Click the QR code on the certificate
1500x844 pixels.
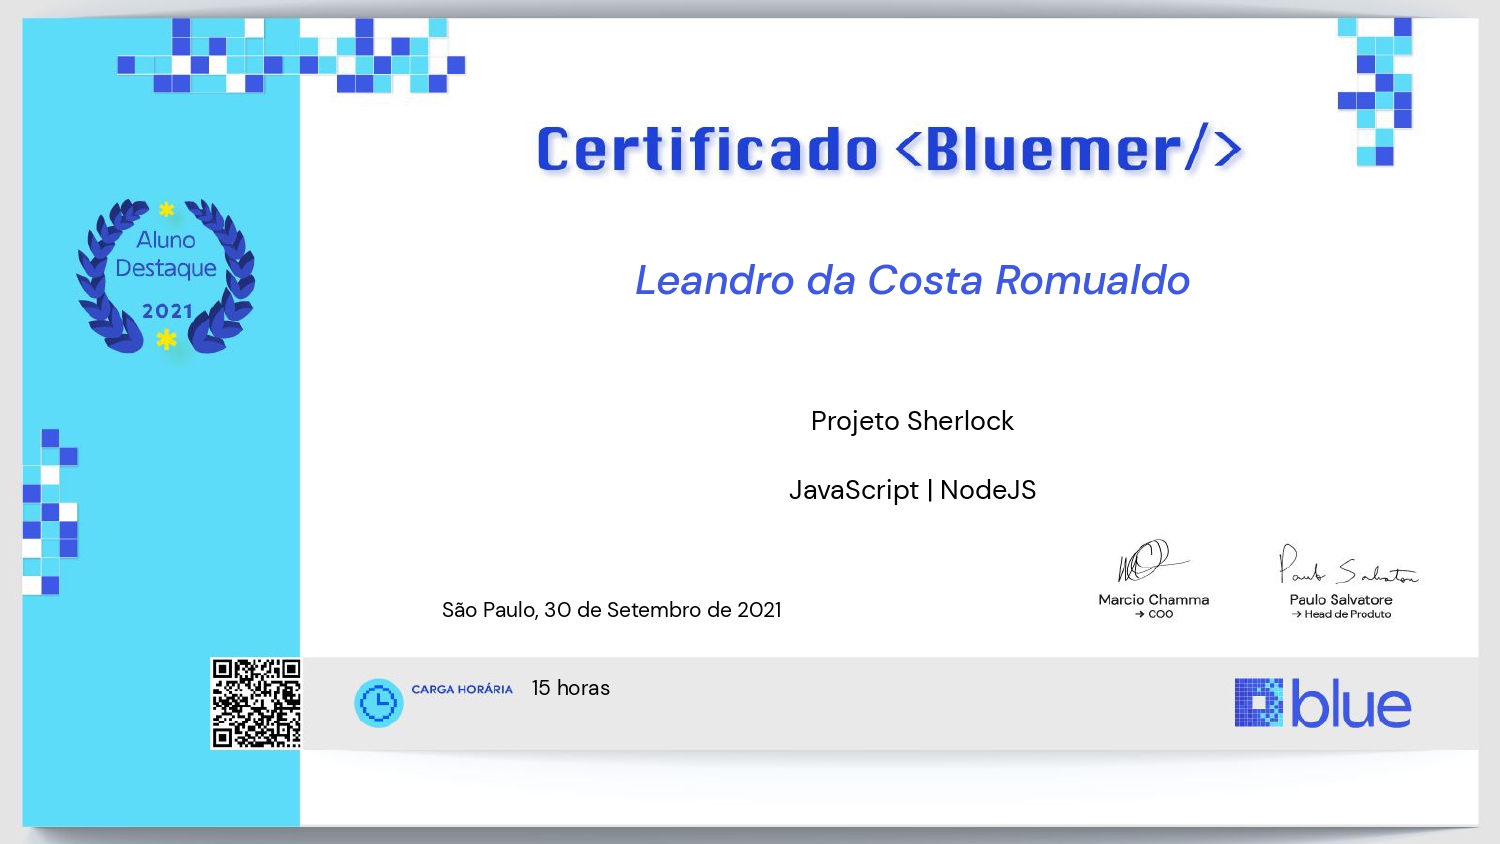(256, 703)
